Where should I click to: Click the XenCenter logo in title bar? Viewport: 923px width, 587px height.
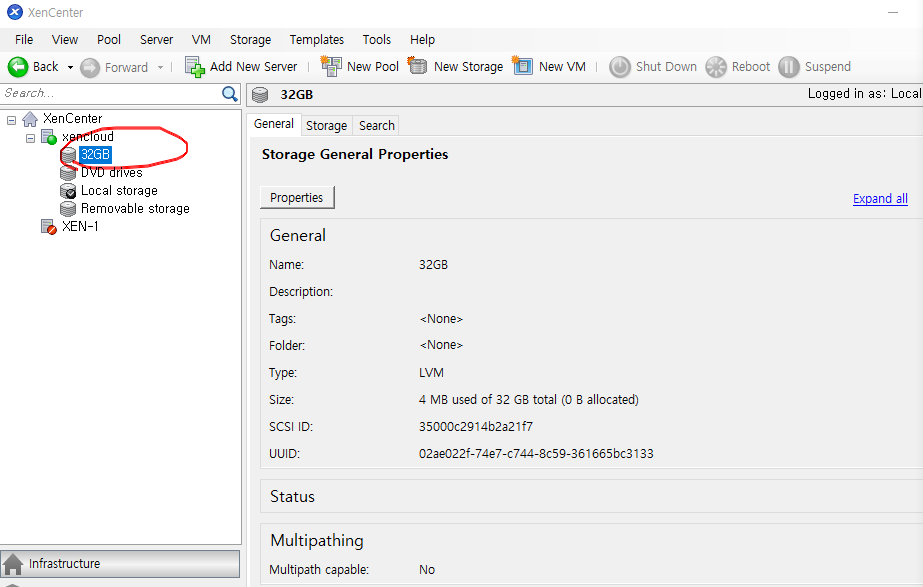[x=15, y=12]
